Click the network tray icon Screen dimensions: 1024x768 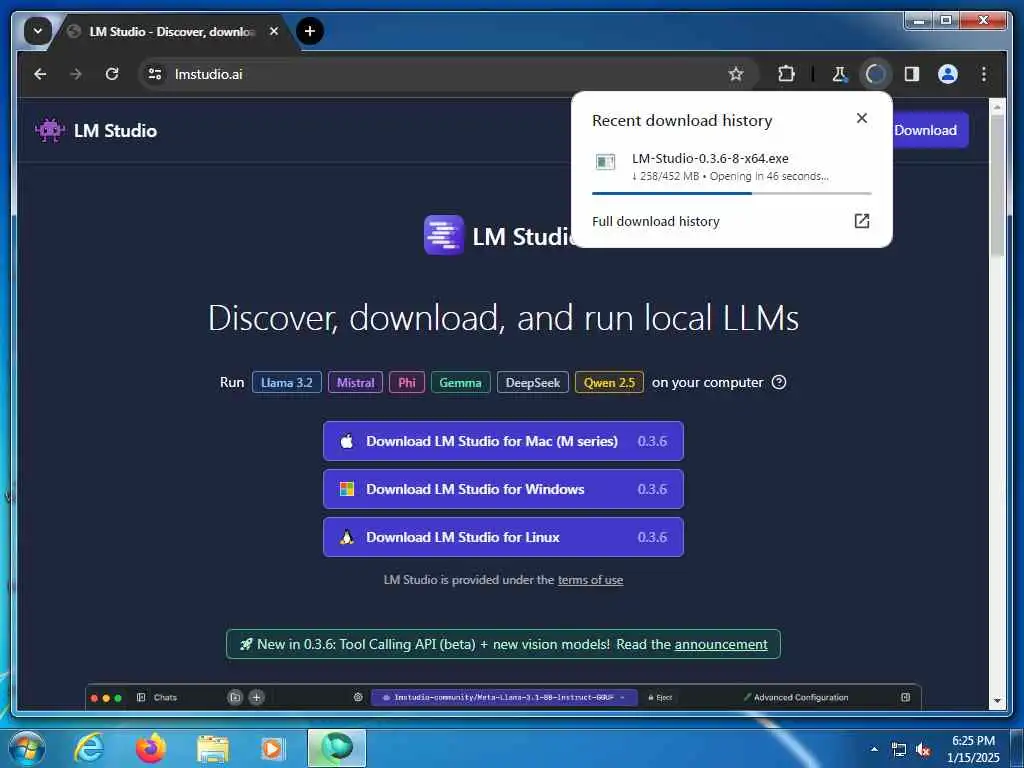point(899,750)
